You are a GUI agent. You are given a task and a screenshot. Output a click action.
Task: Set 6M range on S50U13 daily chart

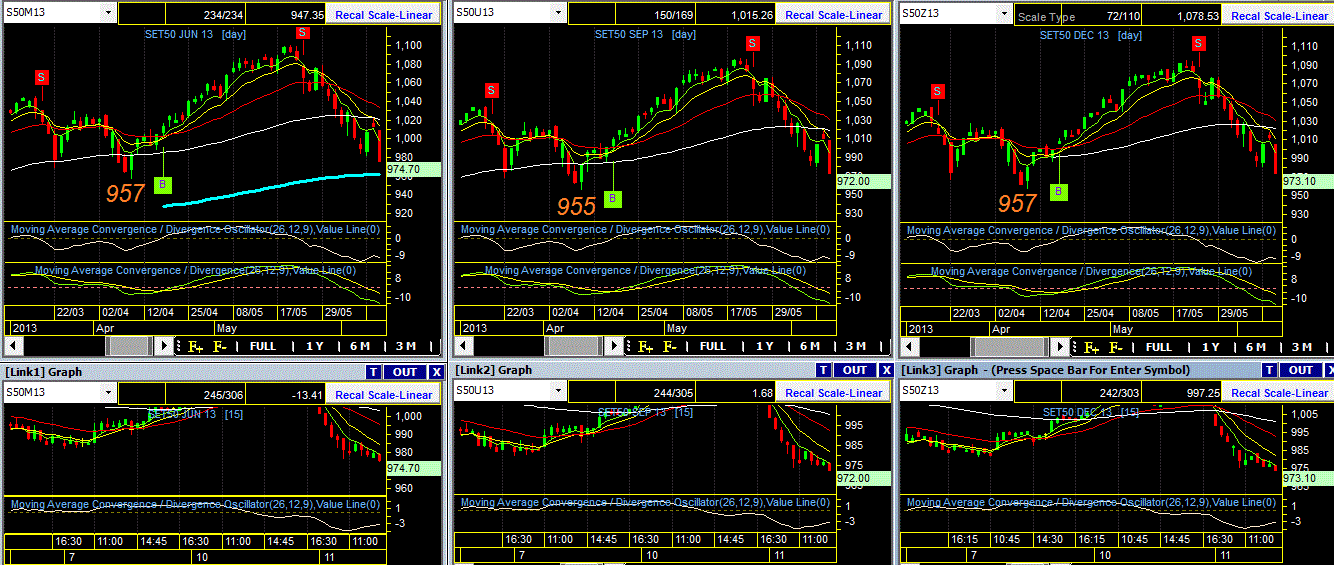(810, 346)
